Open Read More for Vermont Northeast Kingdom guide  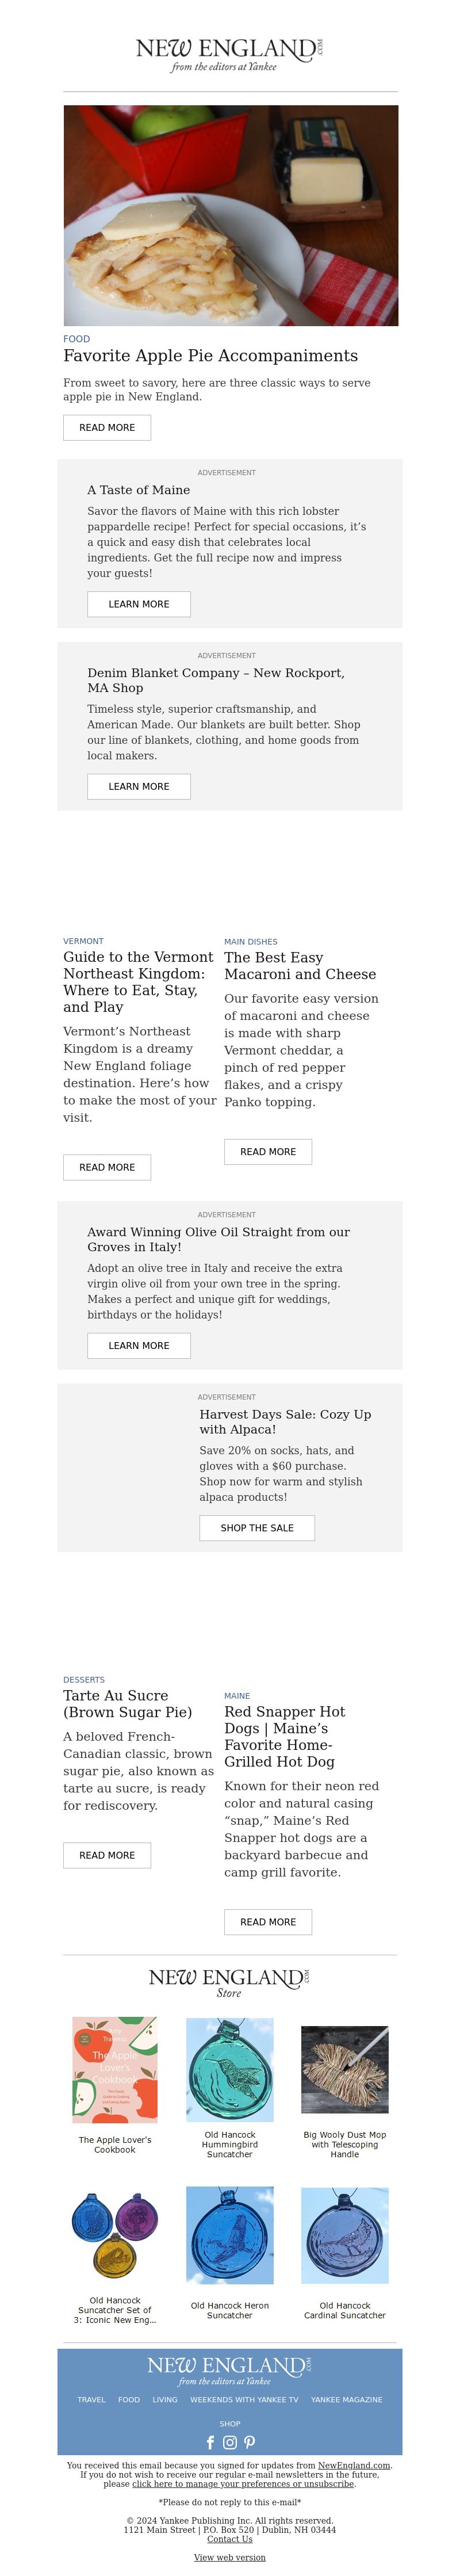coord(107,1167)
